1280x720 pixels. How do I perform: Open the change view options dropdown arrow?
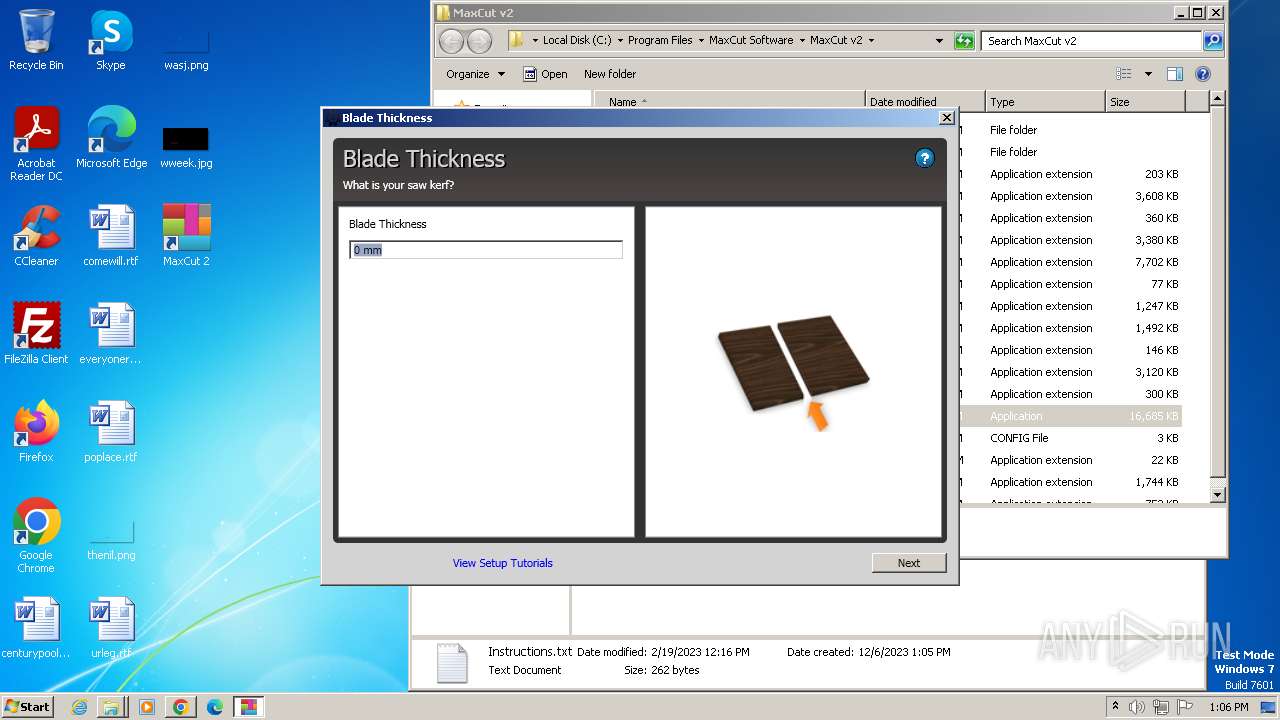pos(1148,74)
